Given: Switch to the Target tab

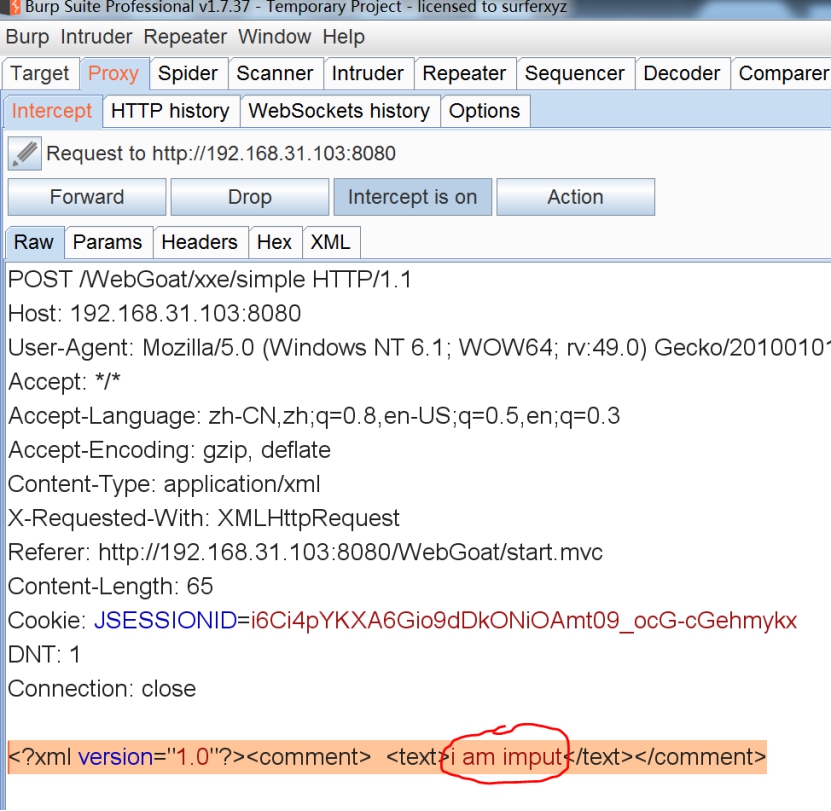Looking at the screenshot, I should [40, 74].
